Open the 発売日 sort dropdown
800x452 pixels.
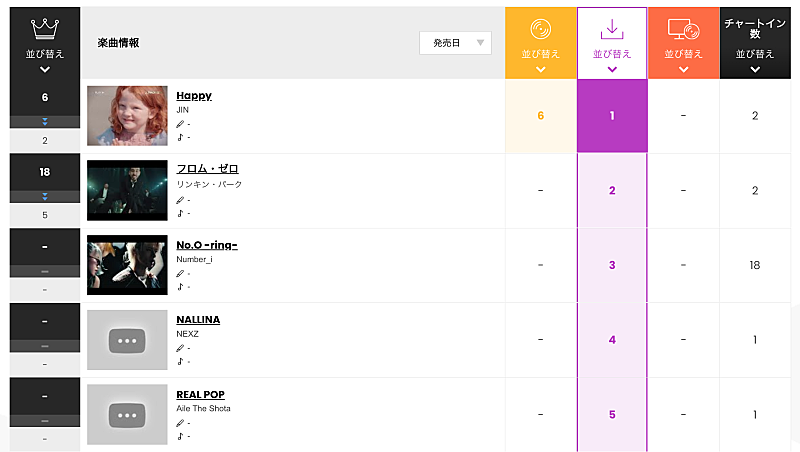[x=455, y=42]
